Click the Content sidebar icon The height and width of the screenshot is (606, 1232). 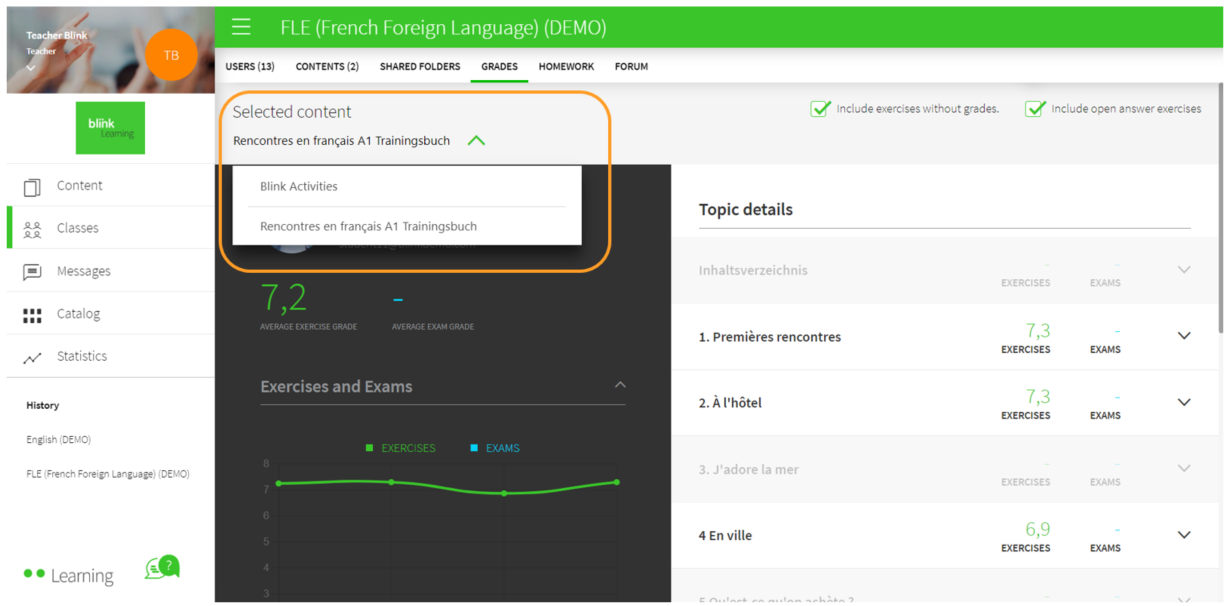click(32, 187)
